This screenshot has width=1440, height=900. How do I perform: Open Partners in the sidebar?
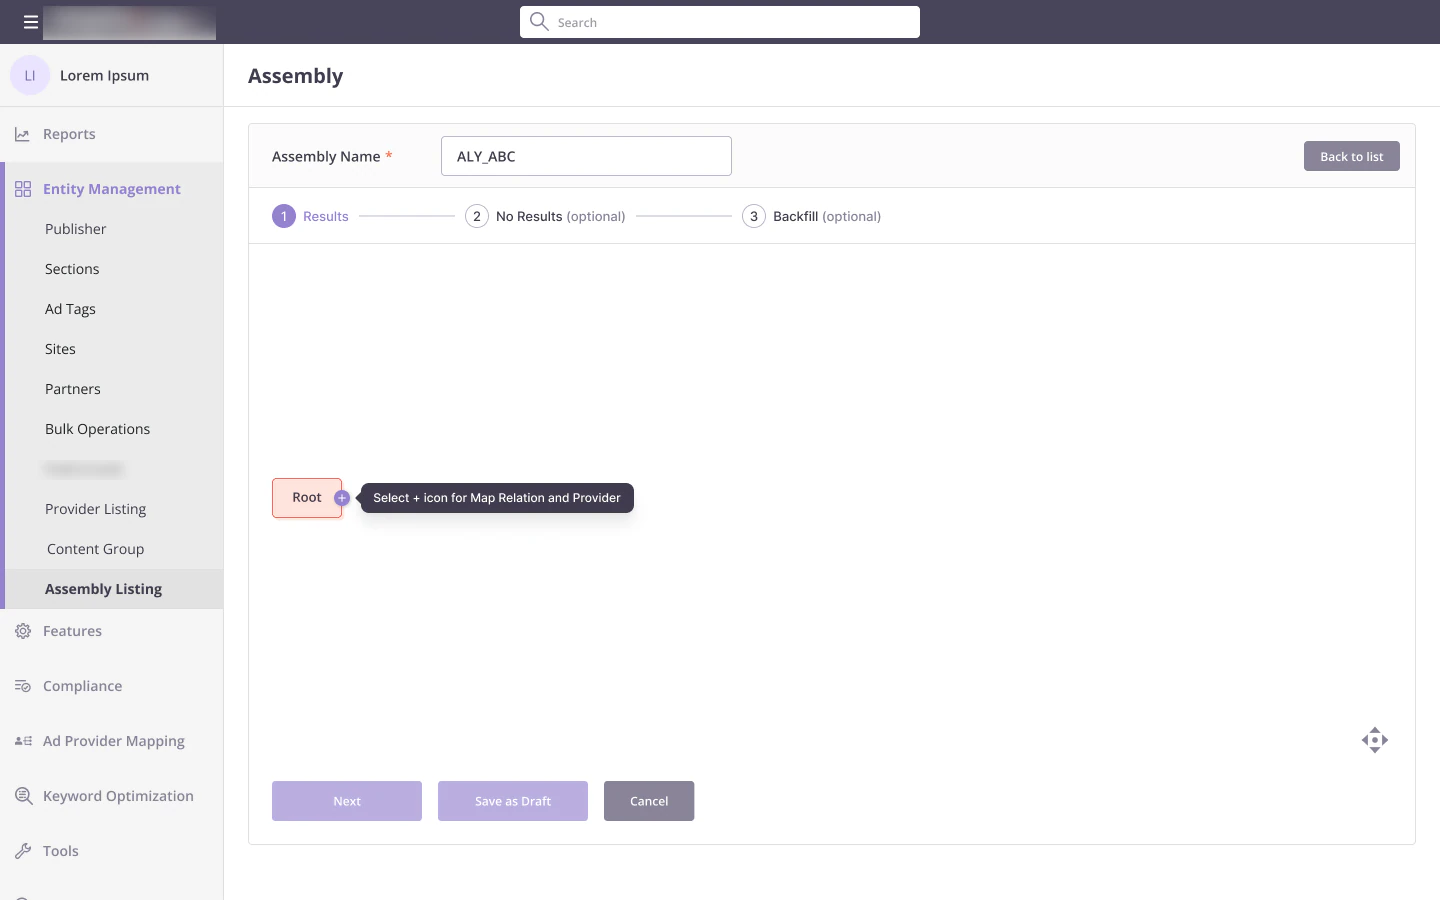coord(73,389)
